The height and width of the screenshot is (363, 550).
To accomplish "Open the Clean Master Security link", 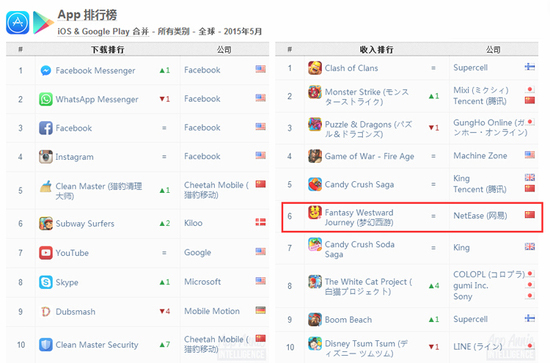I will [x=97, y=345].
